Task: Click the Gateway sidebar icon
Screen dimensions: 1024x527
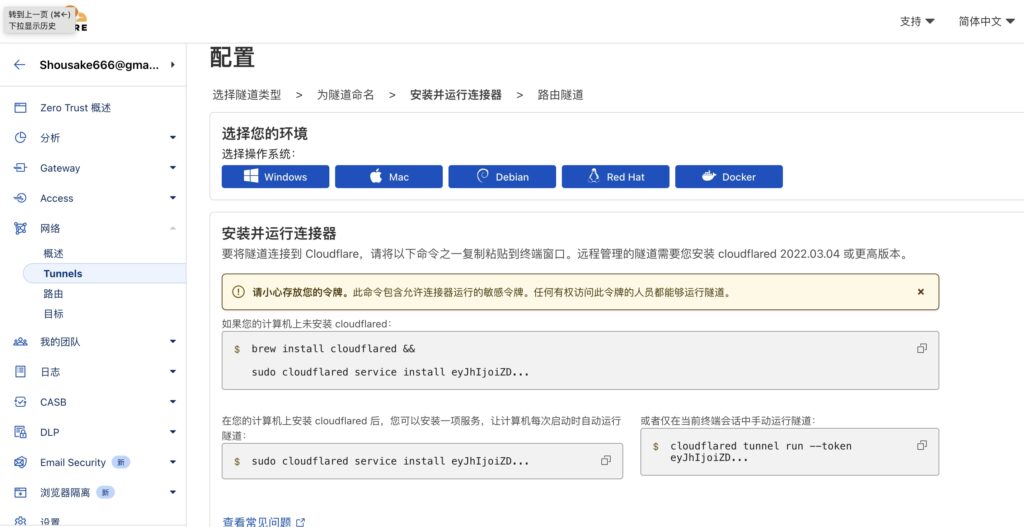Action: pyautogui.click(x=20, y=168)
